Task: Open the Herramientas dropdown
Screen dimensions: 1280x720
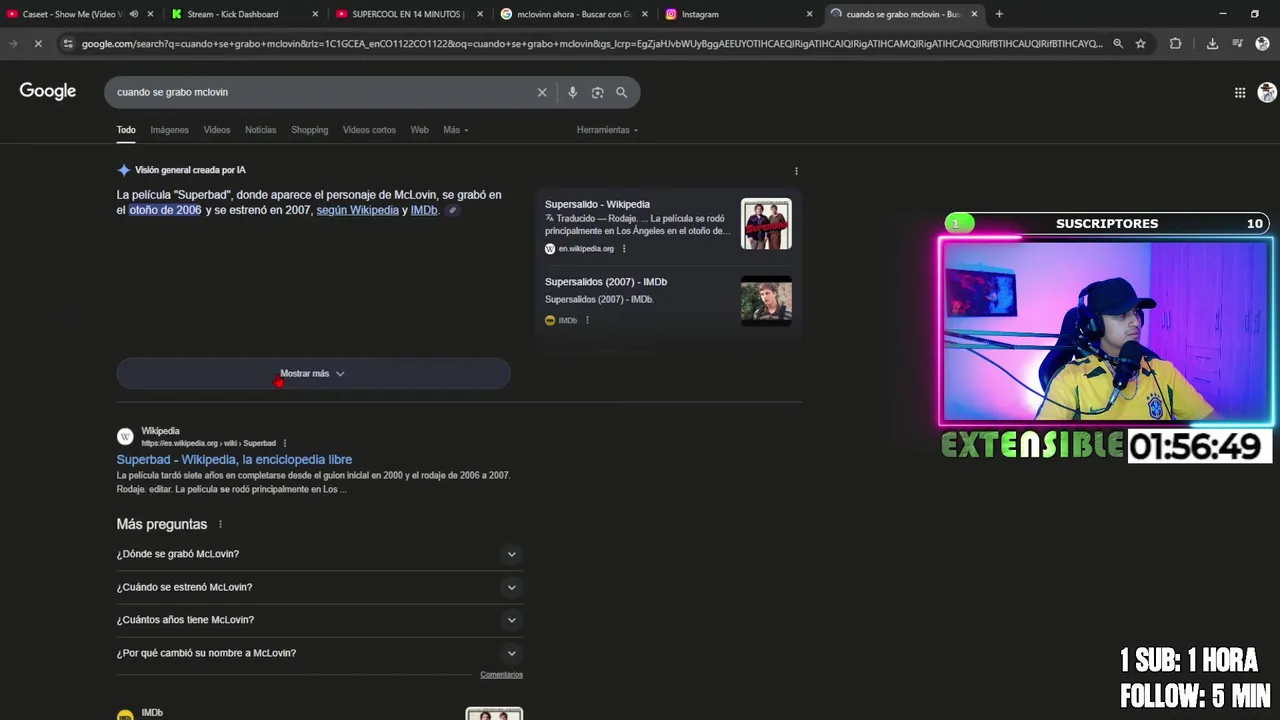Action: [607, 130]
